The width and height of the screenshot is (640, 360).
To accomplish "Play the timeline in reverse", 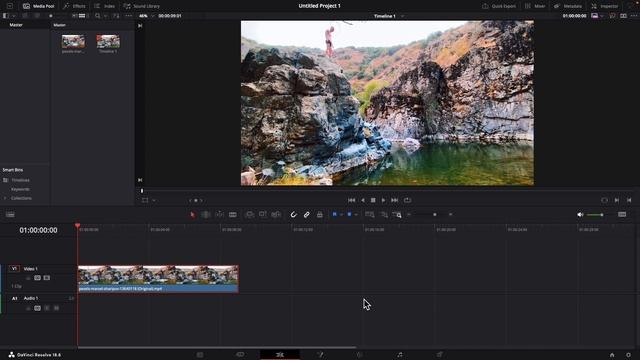I will click(362, 200).
